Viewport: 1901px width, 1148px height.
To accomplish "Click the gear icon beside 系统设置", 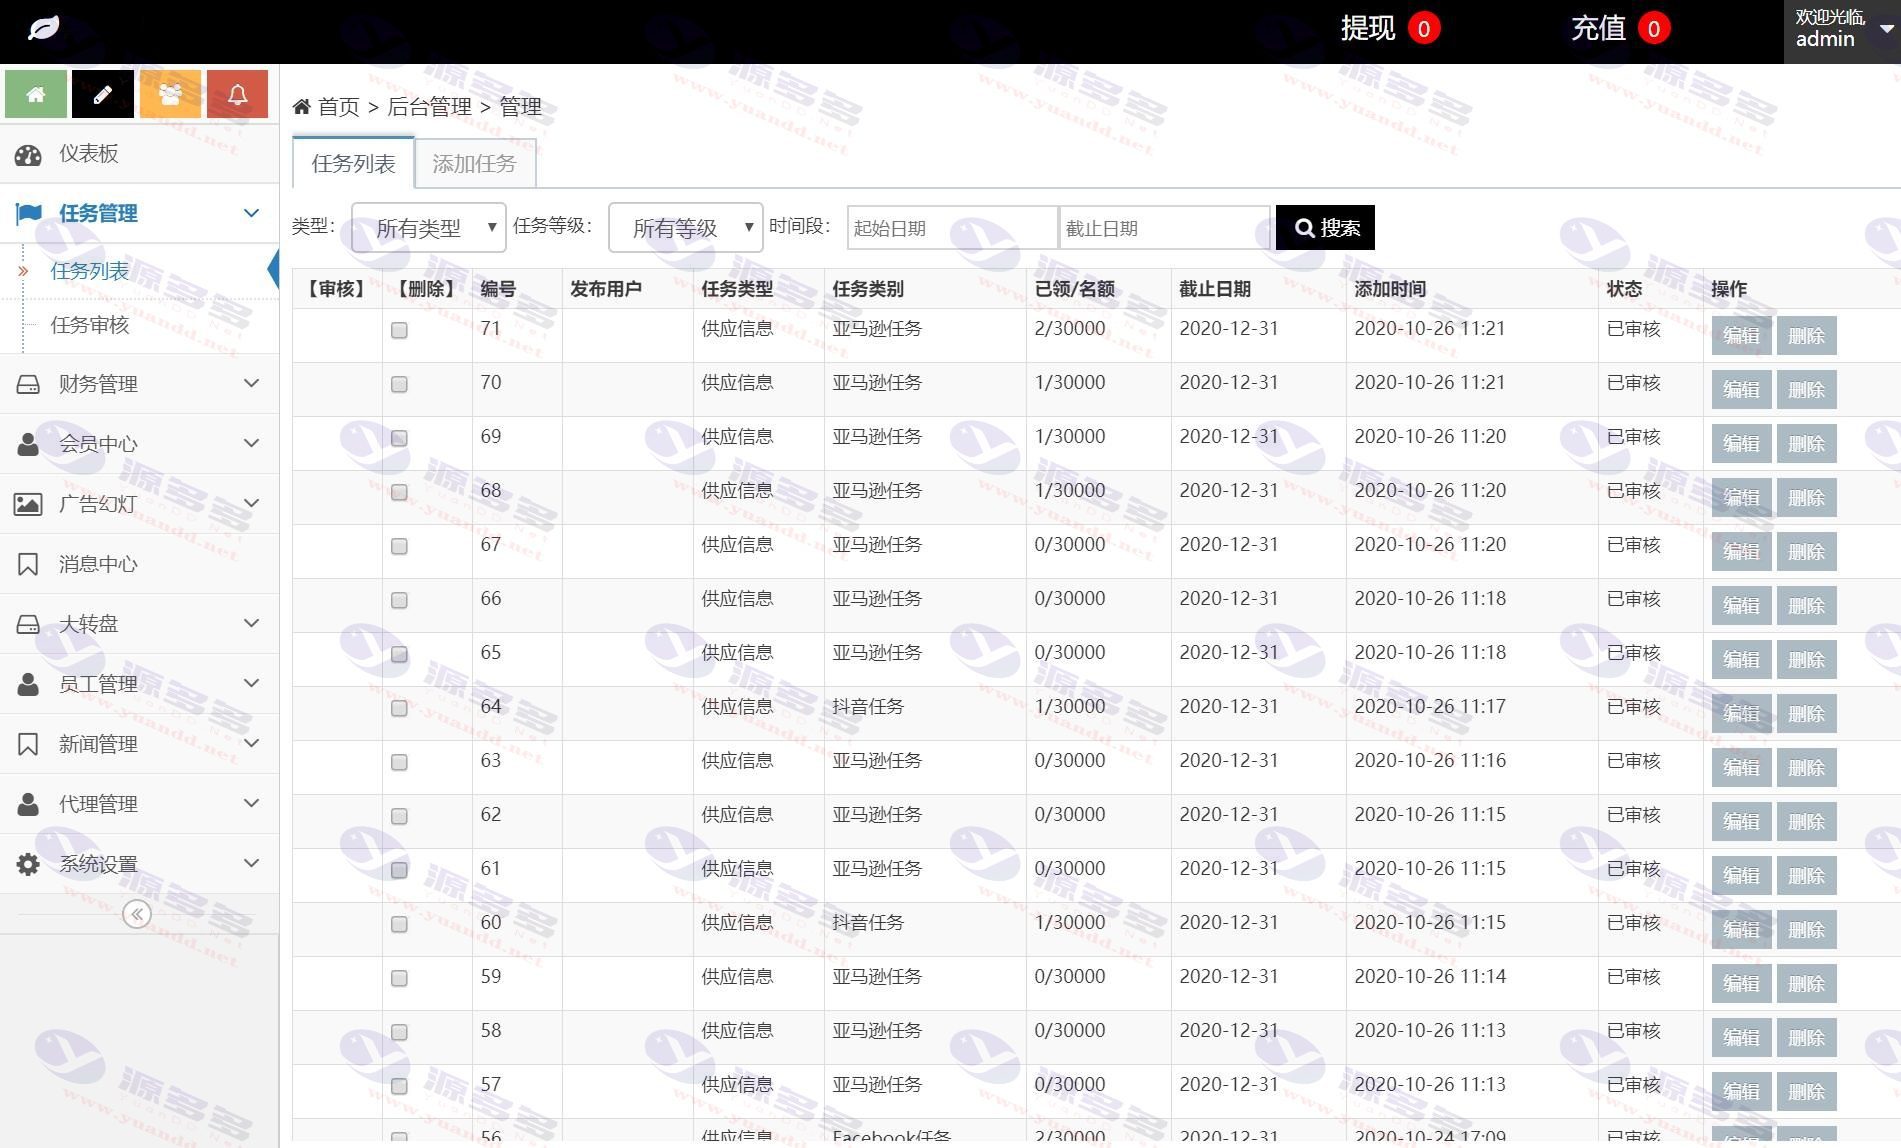I will (x=28, y=864).
